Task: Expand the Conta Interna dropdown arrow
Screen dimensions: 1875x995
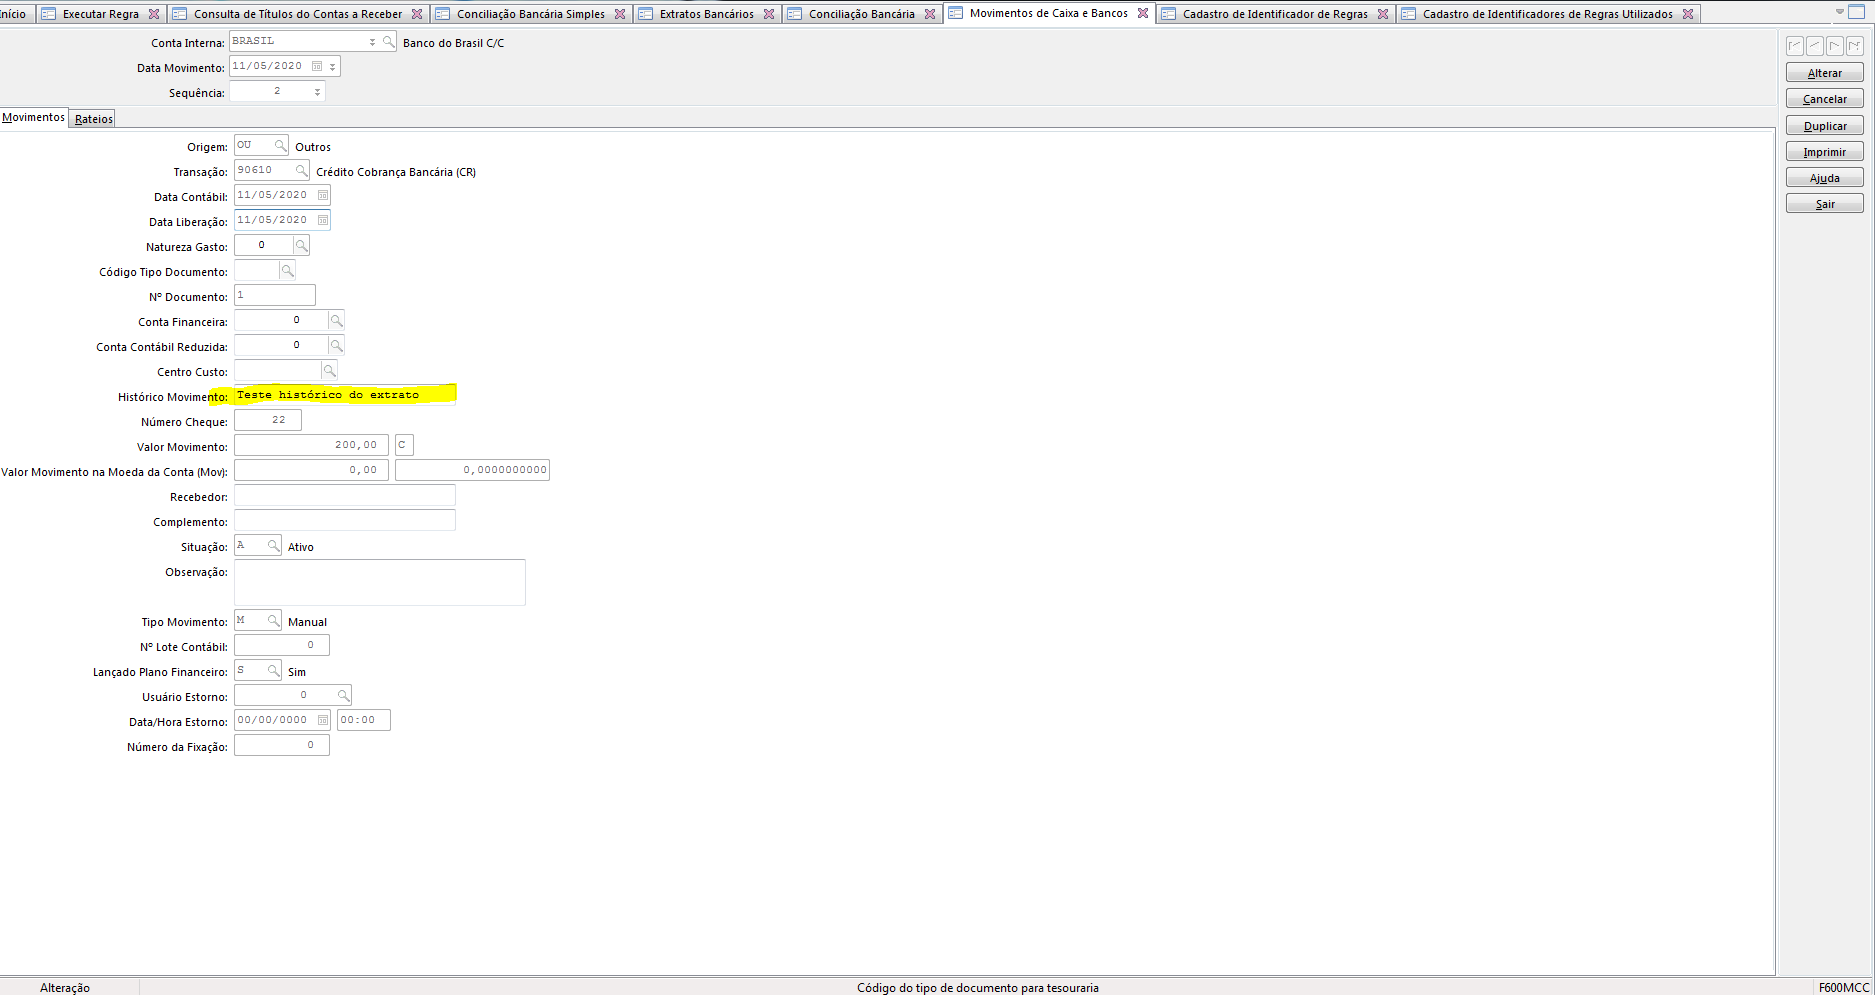Action: click(x=372, y=42)
